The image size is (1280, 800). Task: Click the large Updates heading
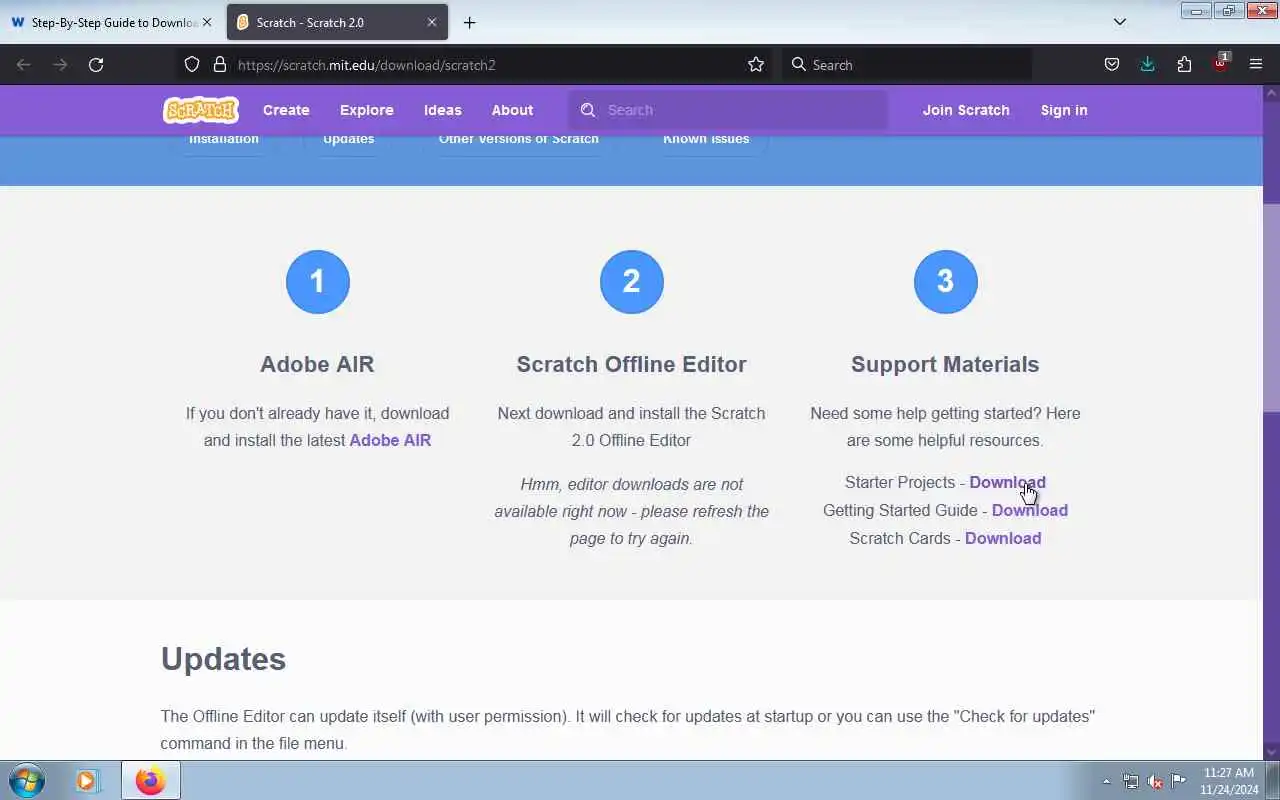tap(223, 659)
